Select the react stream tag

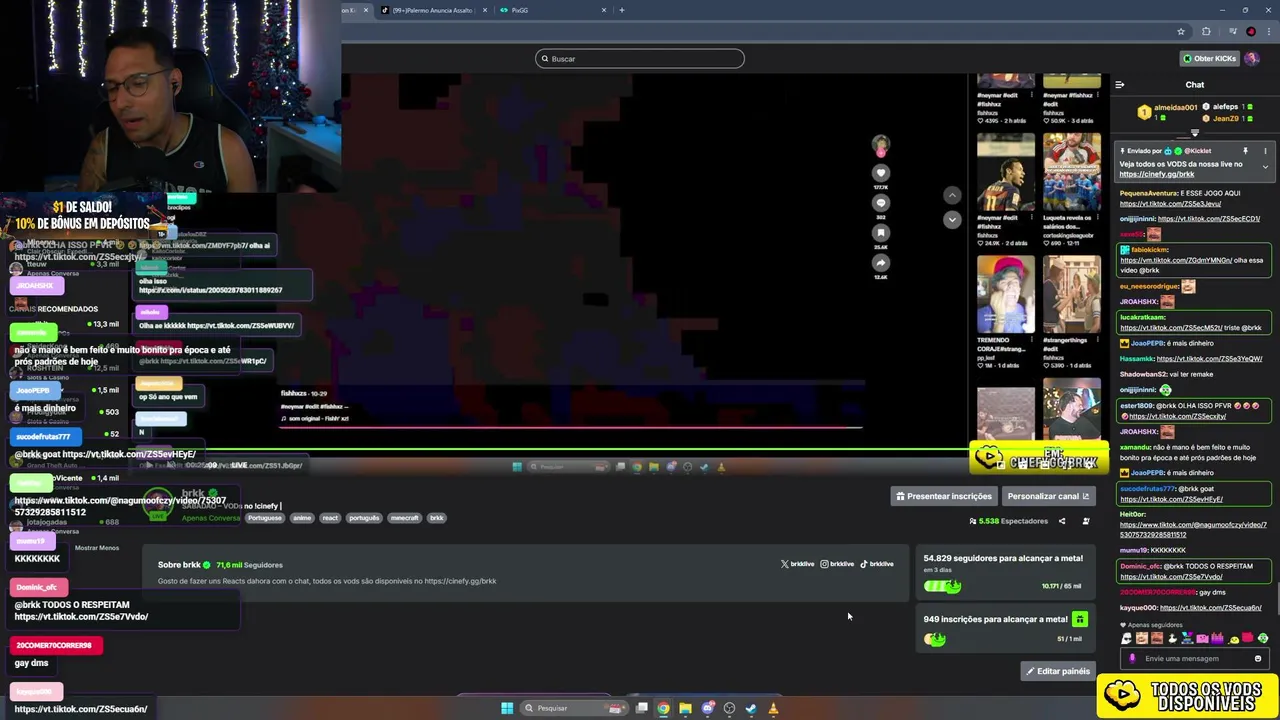point(330,518)
